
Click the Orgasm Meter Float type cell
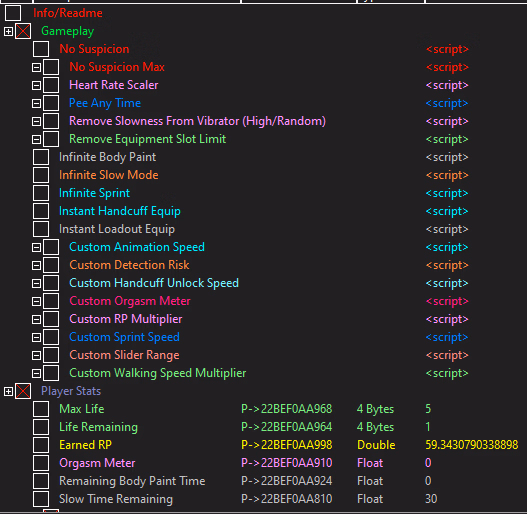click(370, 463)
